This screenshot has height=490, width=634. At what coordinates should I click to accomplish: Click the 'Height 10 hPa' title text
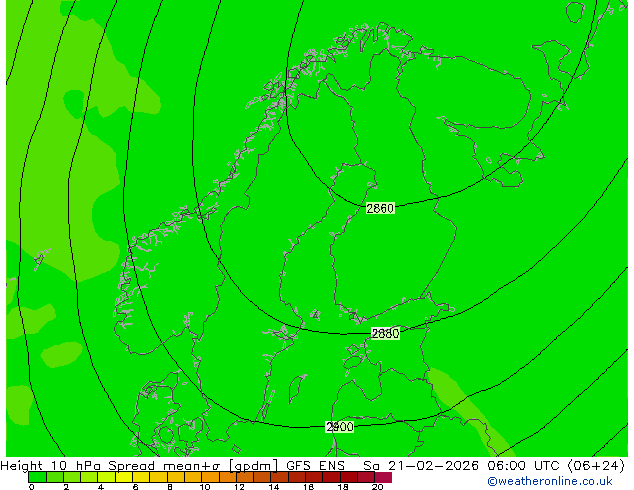tap(51, 465)
